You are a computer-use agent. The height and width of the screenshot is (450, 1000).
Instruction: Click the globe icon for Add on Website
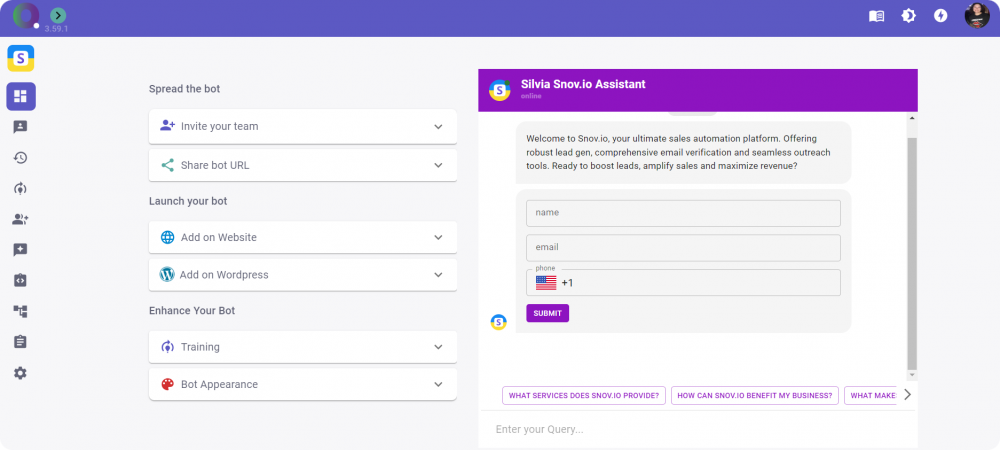point(168,237)
